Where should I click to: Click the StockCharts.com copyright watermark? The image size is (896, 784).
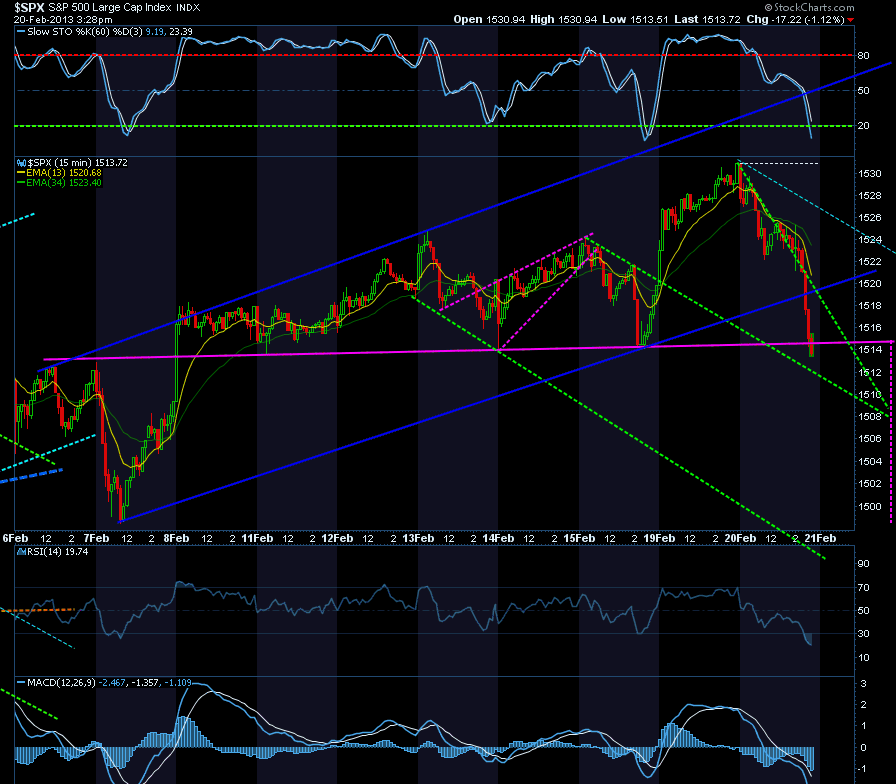(809, 7)
